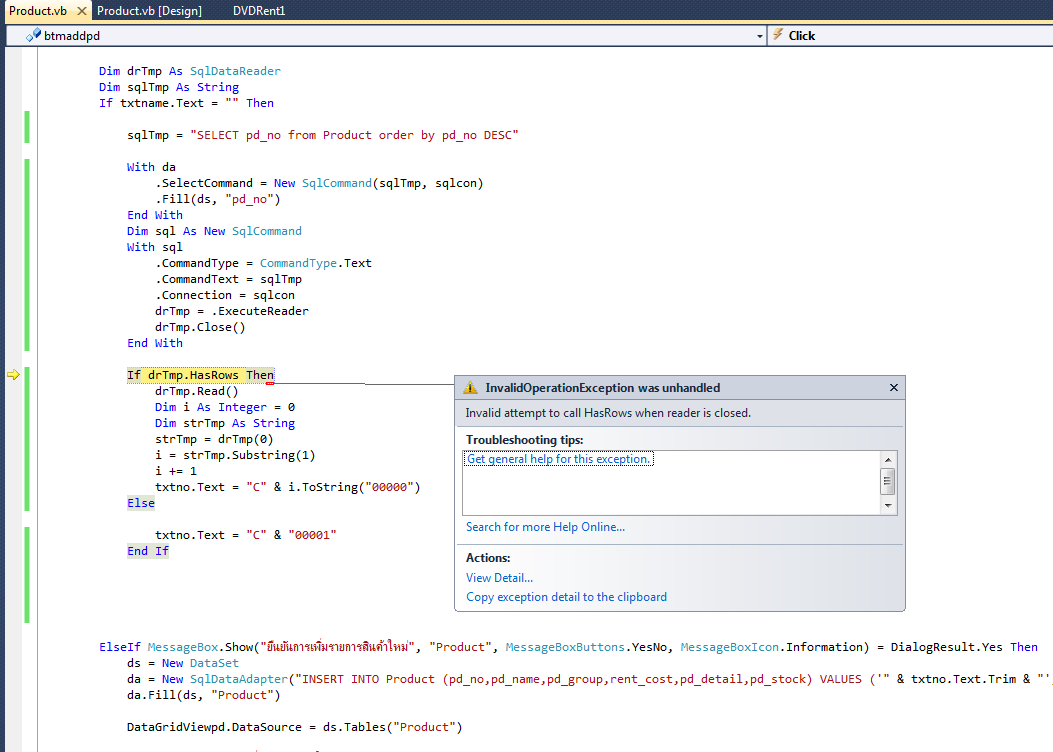Click the 'ElseIf MessageBox.Show' line
Image resolution: width=1053 pixels, height=752 pixels.
click(x=568, y=647)
